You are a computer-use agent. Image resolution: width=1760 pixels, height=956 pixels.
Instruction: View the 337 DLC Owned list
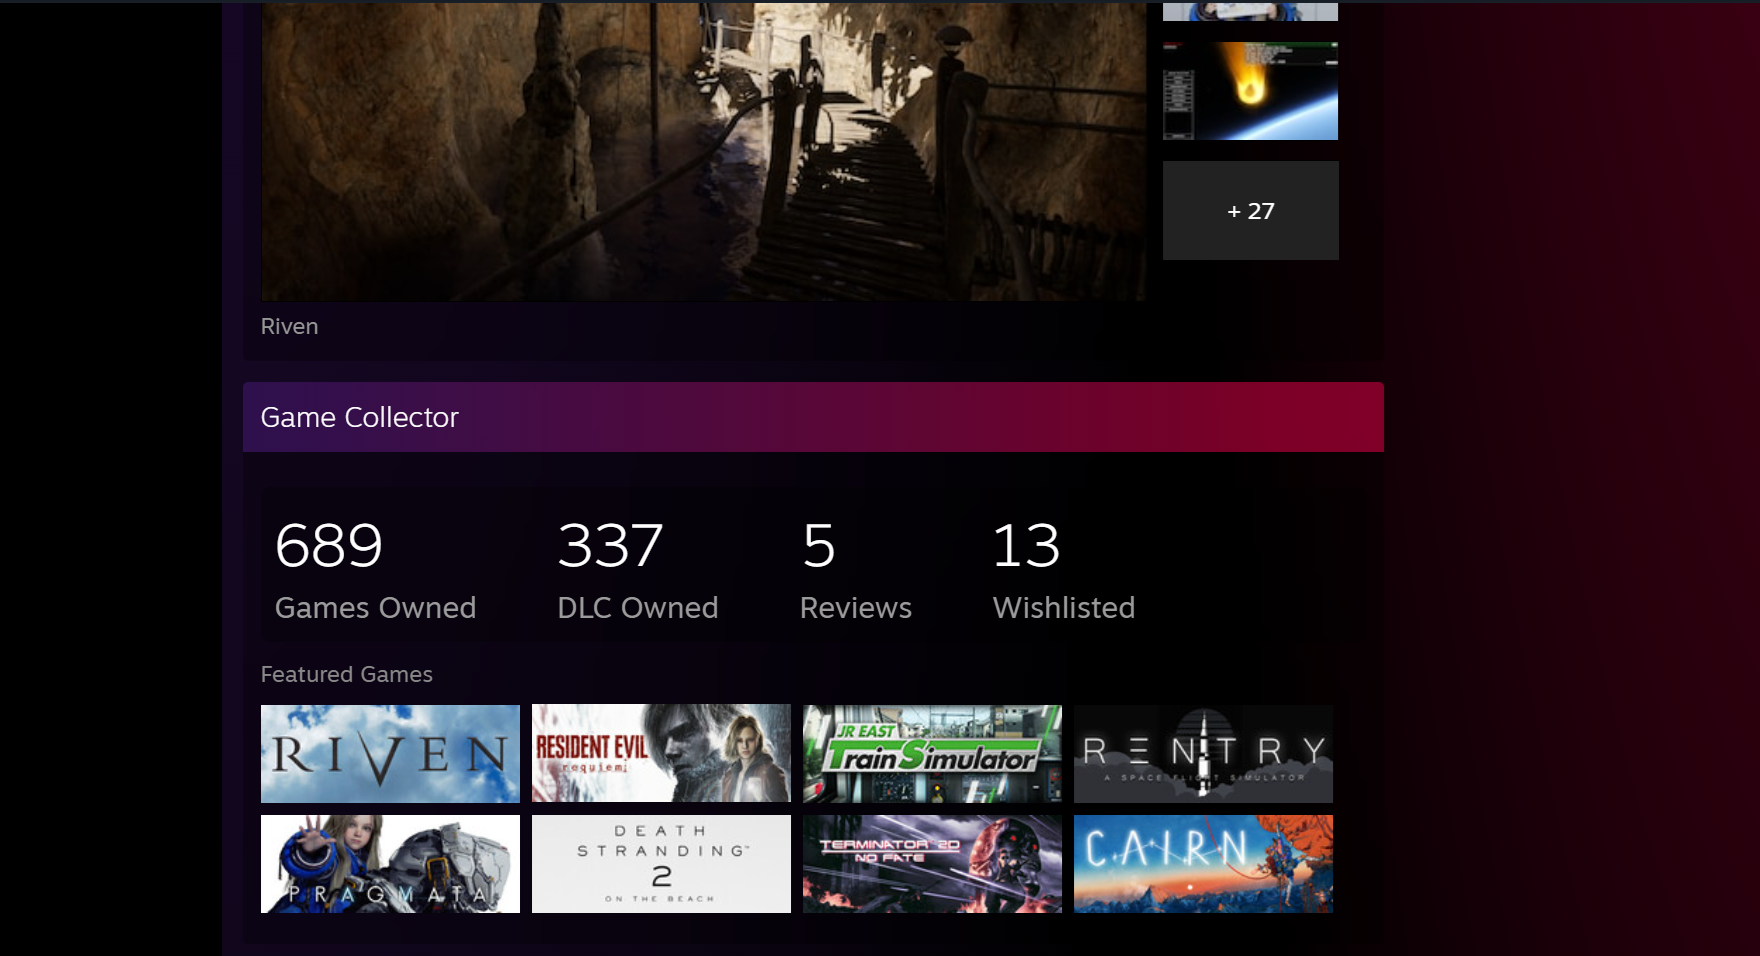(x=637, y=569)
